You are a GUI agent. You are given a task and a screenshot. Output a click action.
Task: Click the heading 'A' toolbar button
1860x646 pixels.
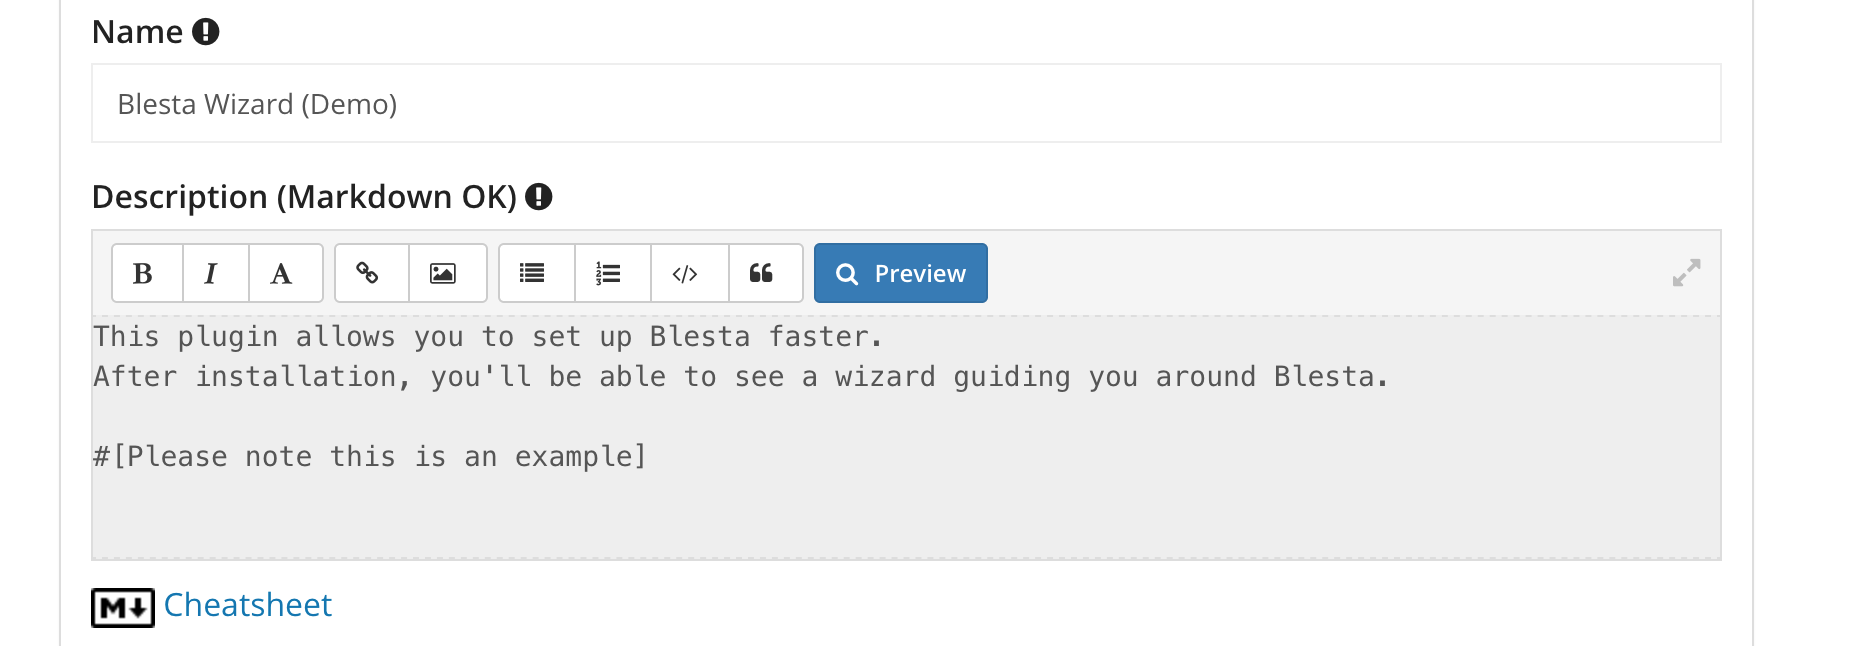282,273
